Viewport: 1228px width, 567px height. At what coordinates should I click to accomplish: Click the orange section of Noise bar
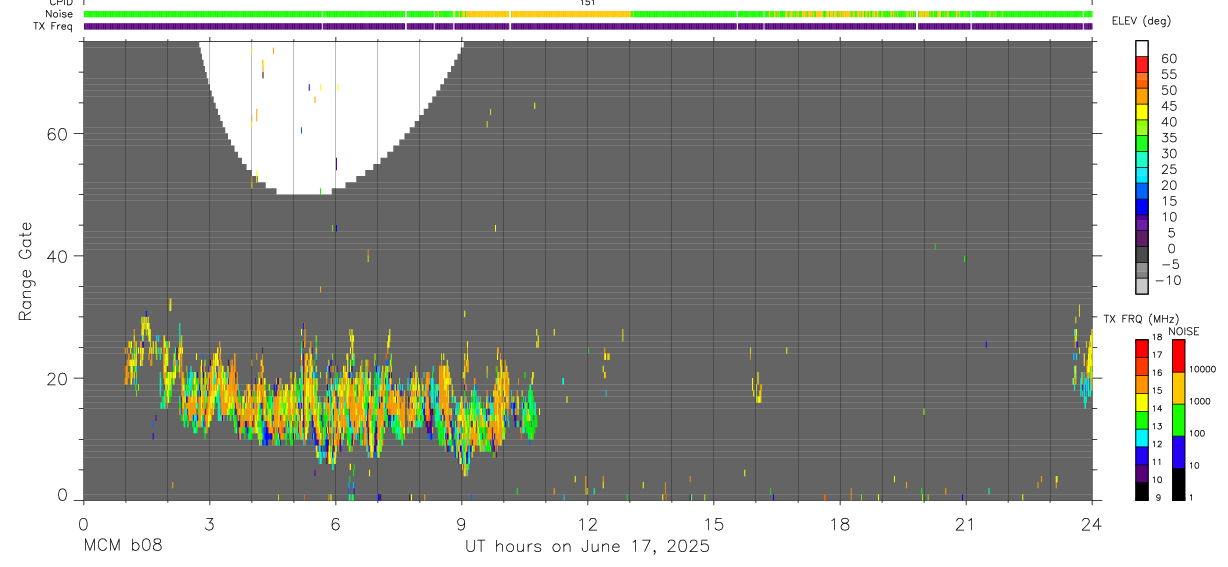(545, 14)
